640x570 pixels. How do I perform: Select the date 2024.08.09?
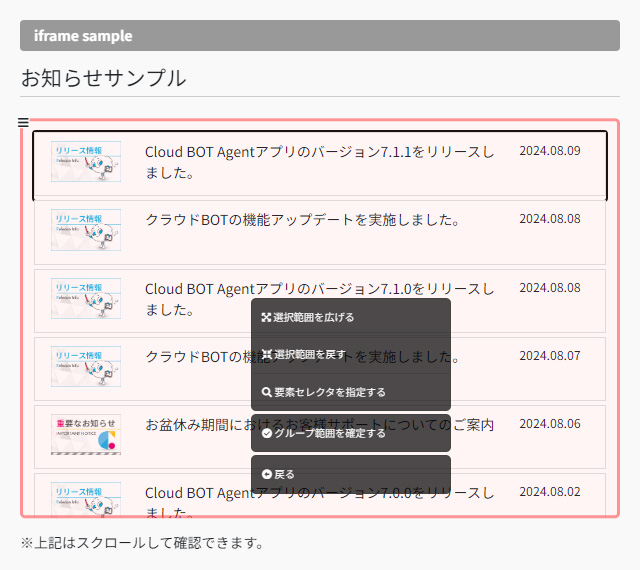(550, 151)
